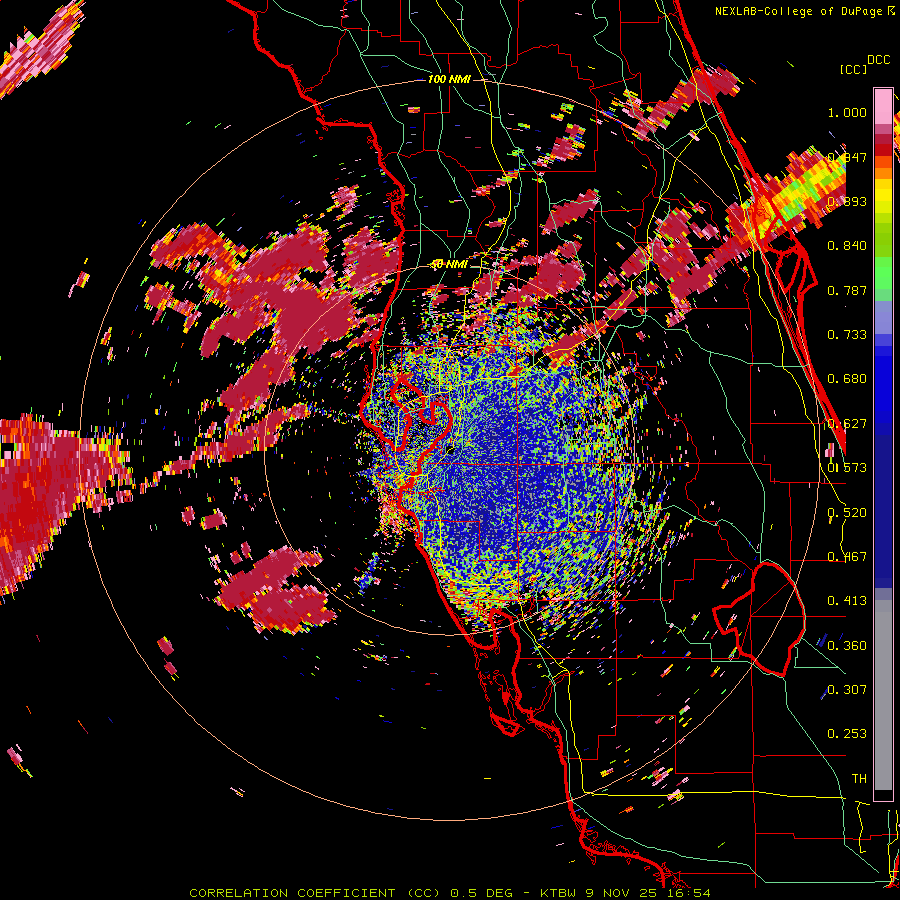The height and width of the screenshot is (900, 900).
Task: Click the 50 NMI range ring label
Action: point(449,264)
